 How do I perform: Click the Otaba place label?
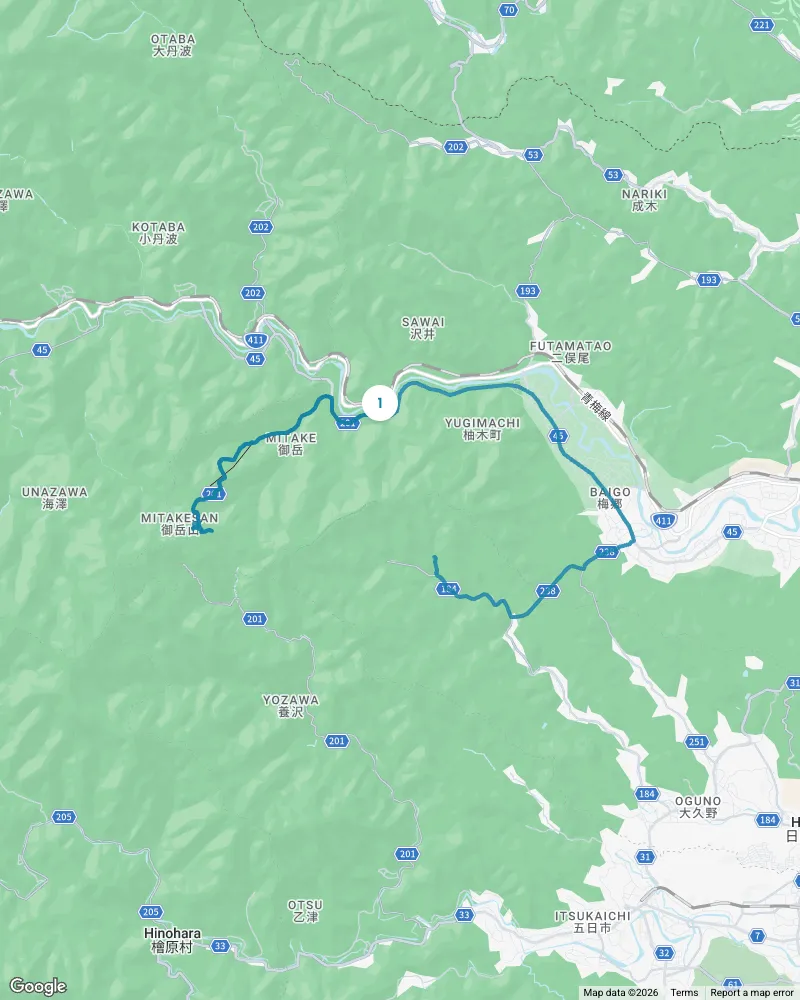click(x=173, y=45)
